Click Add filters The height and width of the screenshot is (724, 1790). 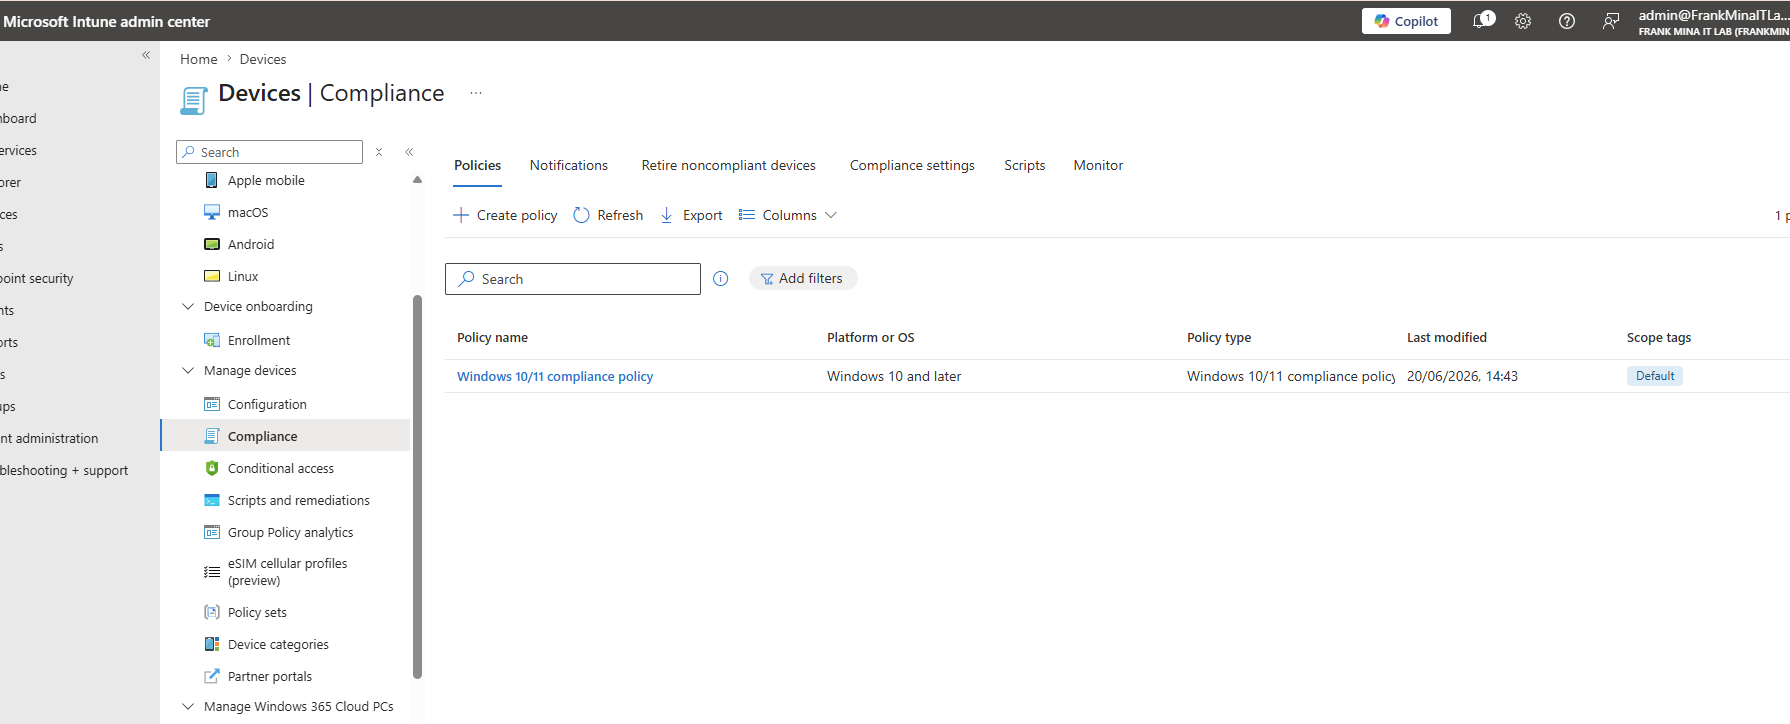[802, 279]
